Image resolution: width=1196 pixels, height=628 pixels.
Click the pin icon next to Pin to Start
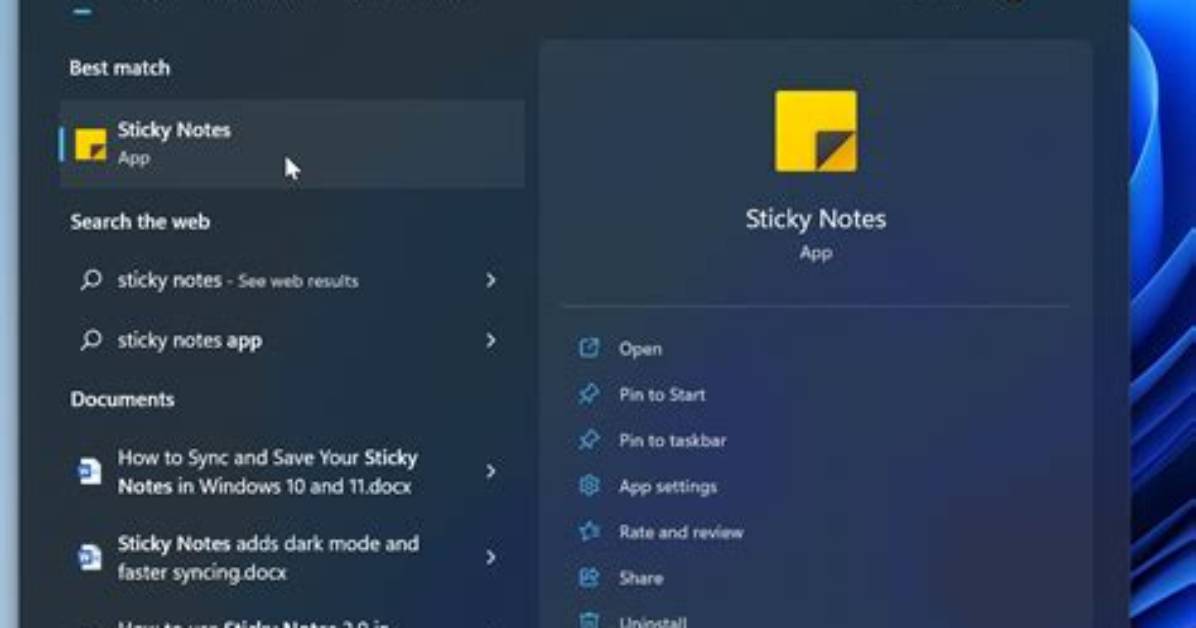click(589, 394)
